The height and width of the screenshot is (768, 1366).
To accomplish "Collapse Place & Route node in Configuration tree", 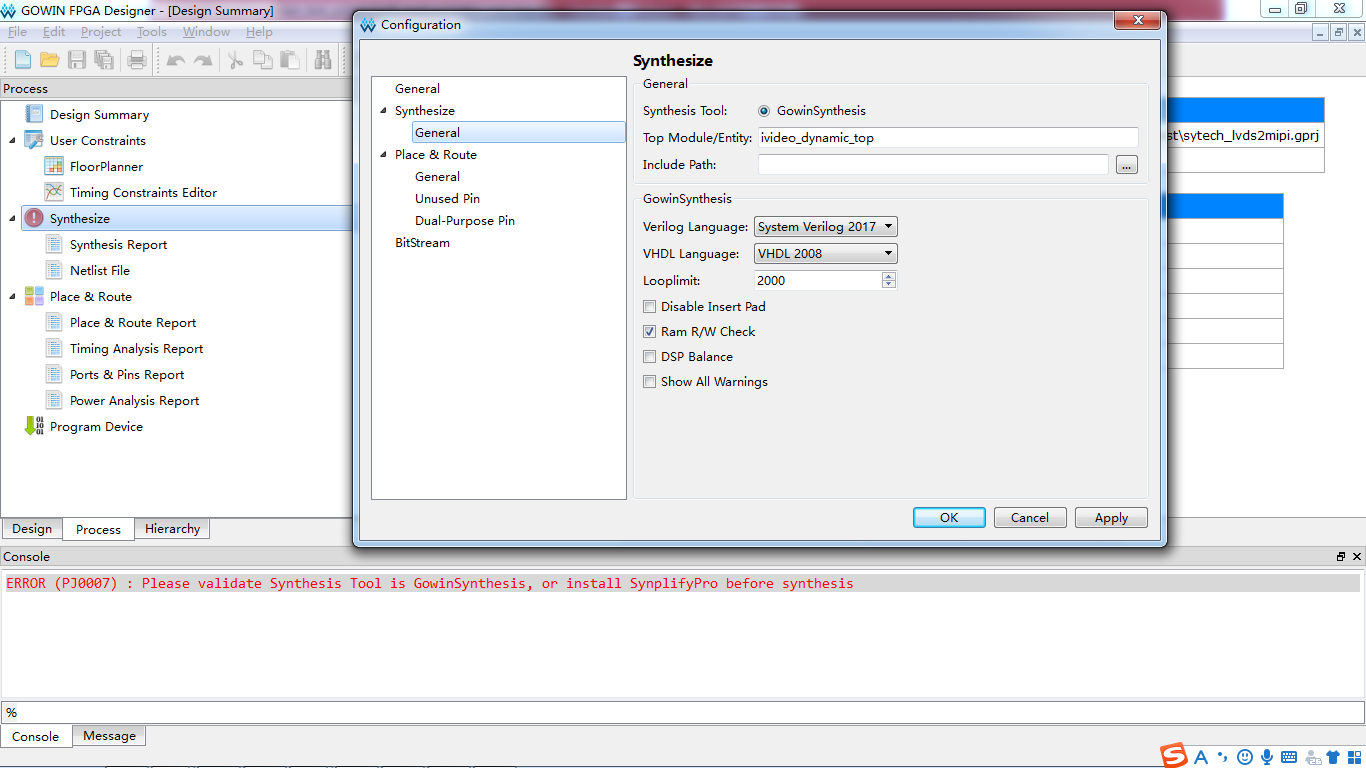I will (x=384, y=155).
